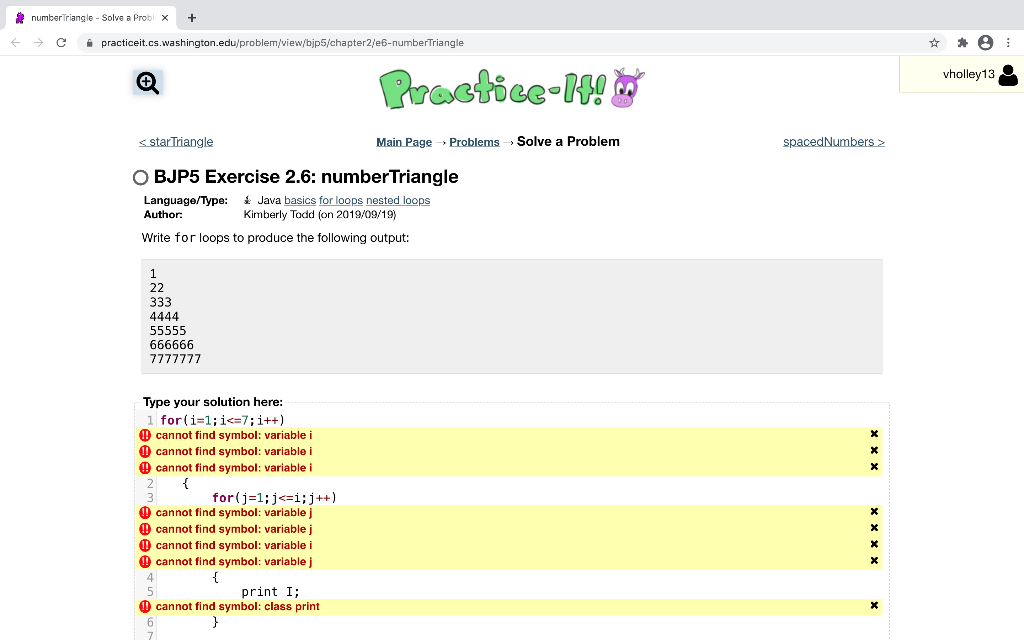Open the Problems navigation link
The image size is (1024, 640).
[474, 141]
